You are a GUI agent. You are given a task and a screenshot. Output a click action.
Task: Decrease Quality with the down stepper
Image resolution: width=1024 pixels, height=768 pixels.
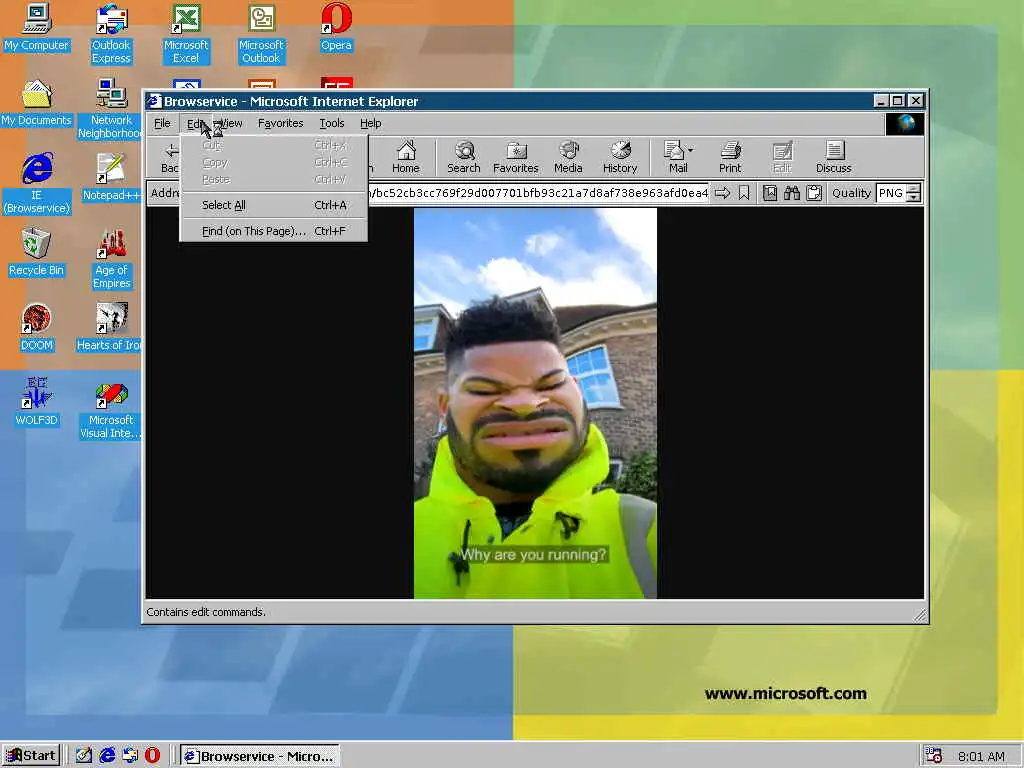click(x=914, y=197)
